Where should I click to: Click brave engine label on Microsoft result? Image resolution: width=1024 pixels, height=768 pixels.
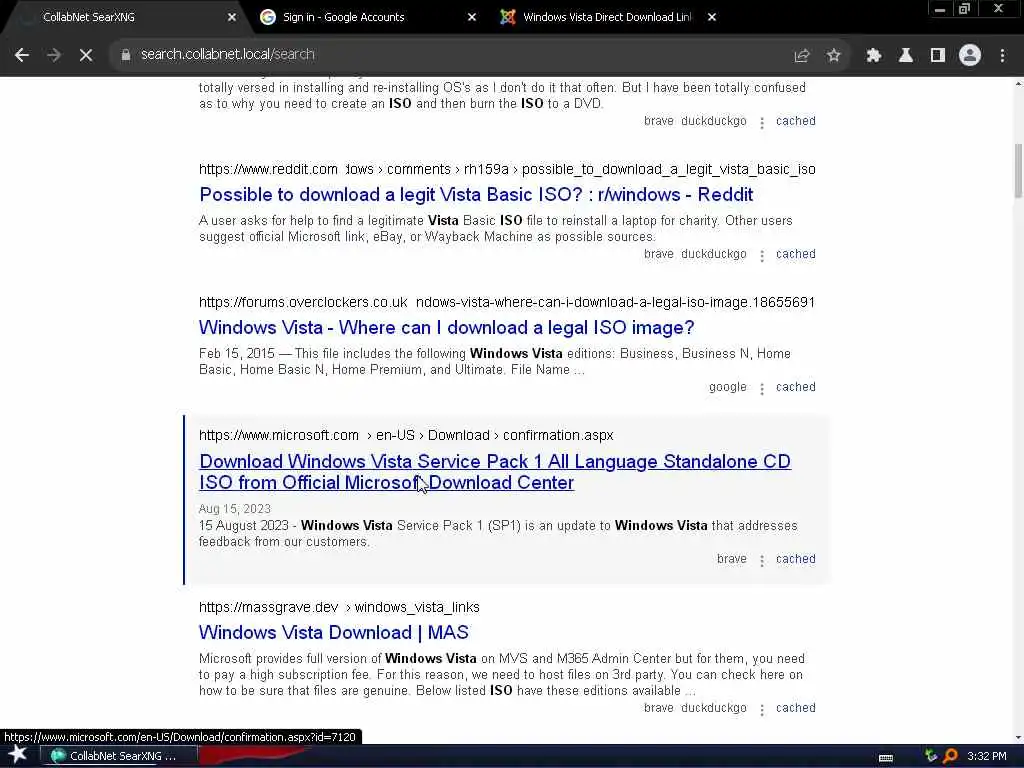coord(731,559)
